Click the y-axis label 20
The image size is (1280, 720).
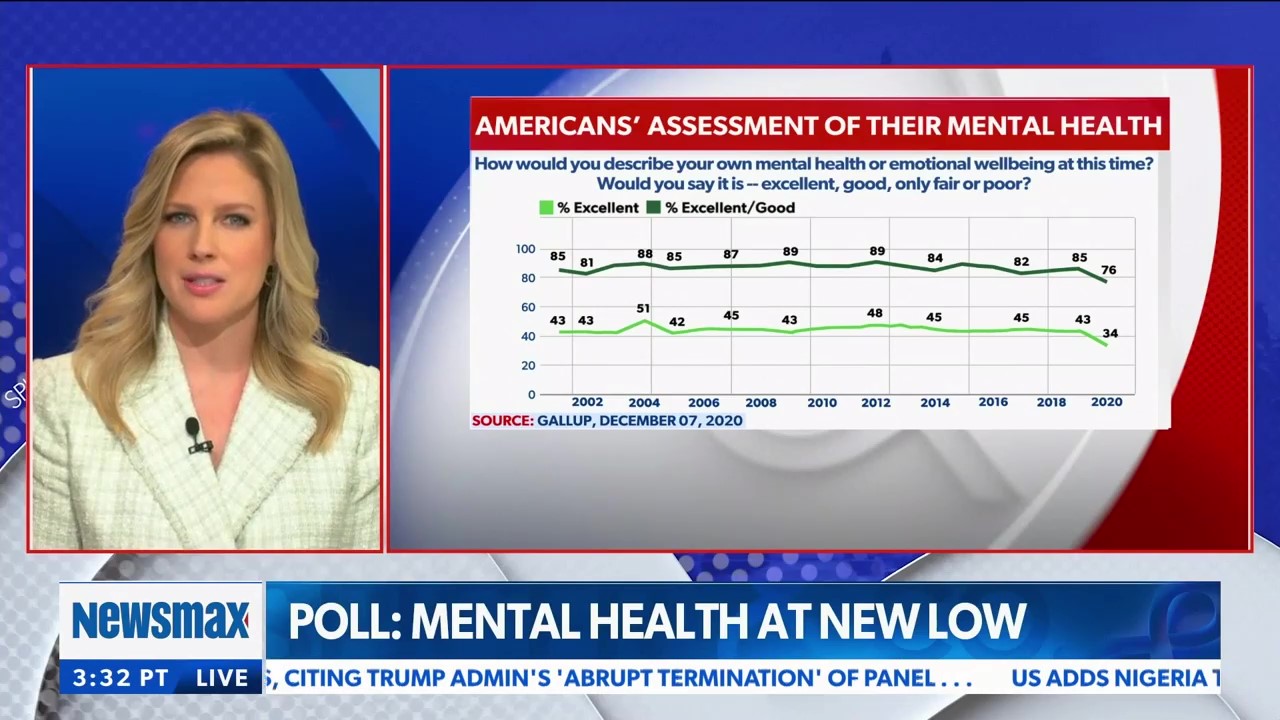point(528,366)
